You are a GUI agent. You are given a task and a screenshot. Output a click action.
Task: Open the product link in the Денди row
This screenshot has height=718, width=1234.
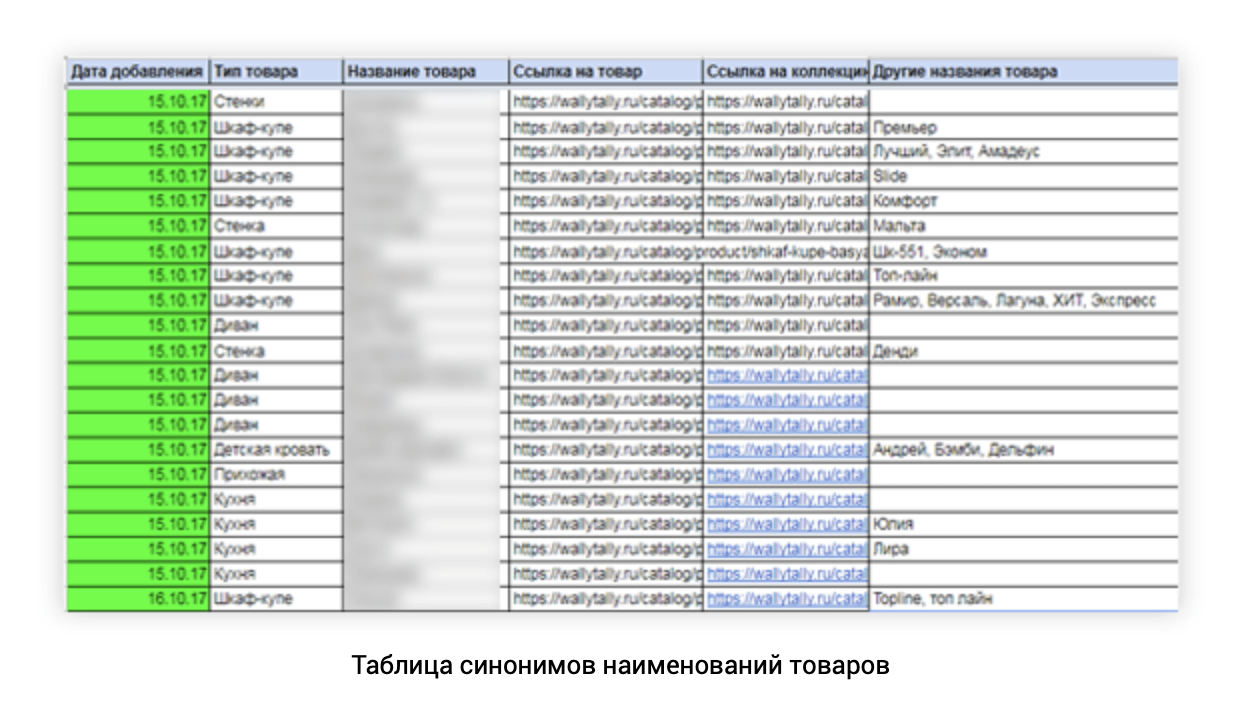(607, 351)
